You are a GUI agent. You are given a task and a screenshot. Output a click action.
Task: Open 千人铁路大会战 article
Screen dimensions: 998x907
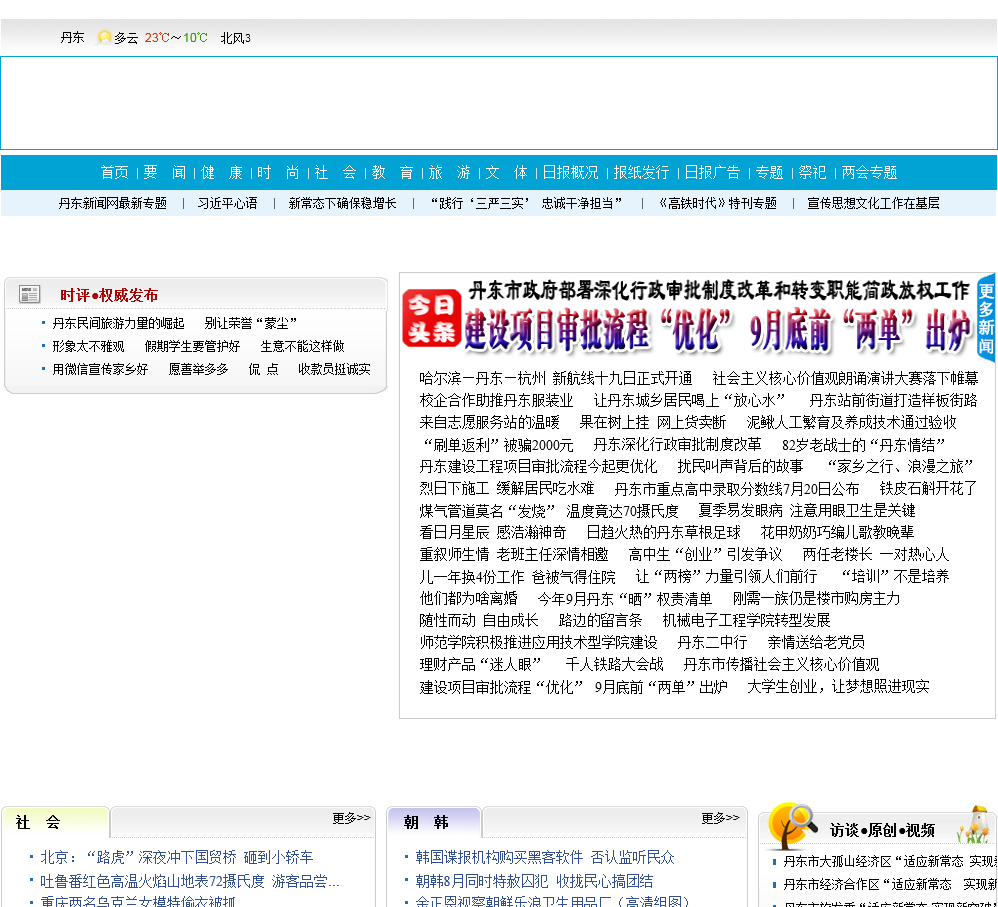pos(614,665)
